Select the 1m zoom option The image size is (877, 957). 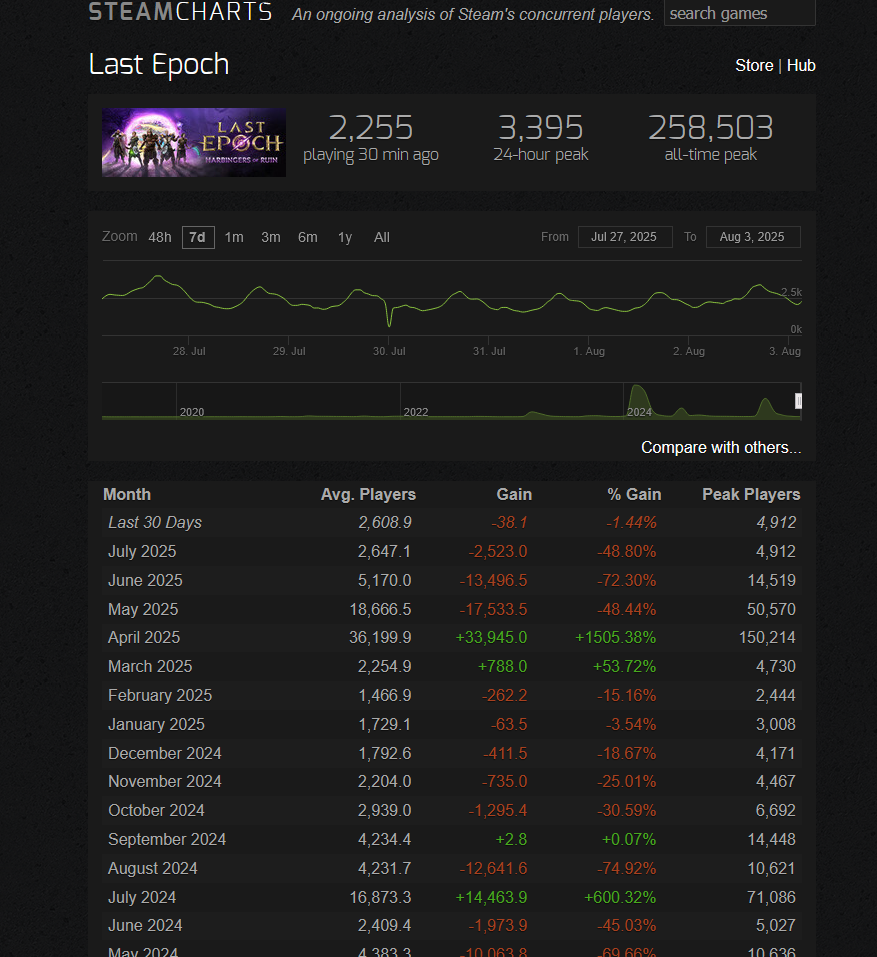[x=234, y=237]
